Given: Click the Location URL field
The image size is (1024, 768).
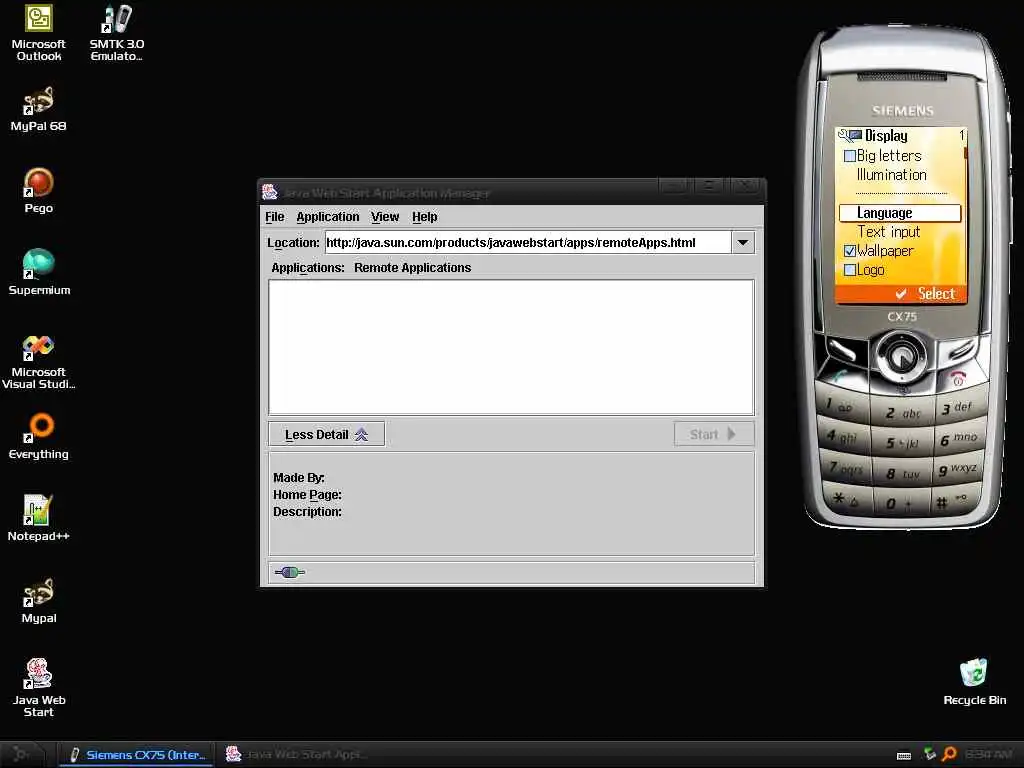Looking at the screenshot, I should pyautogui.click(x=528, y=242).
